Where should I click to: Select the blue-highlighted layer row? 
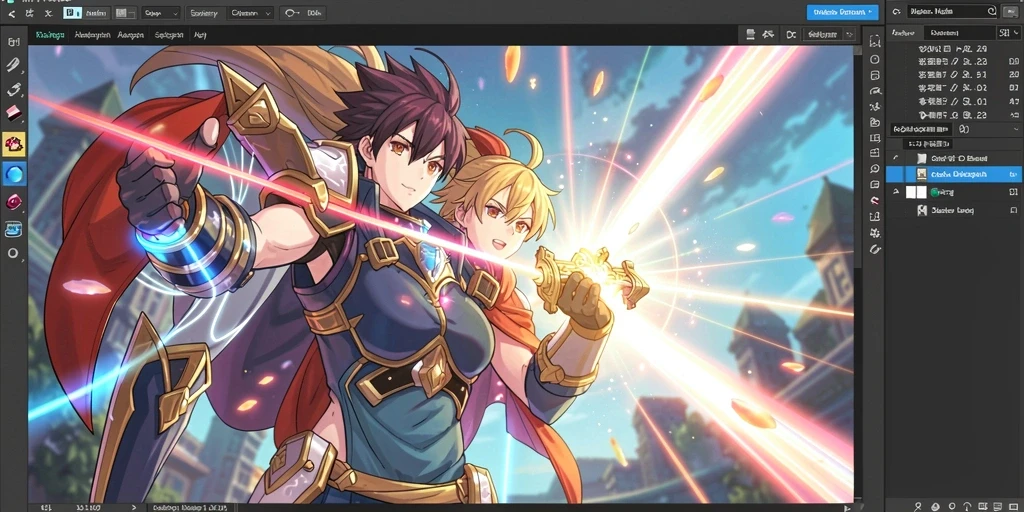click(x=953, y=174)
